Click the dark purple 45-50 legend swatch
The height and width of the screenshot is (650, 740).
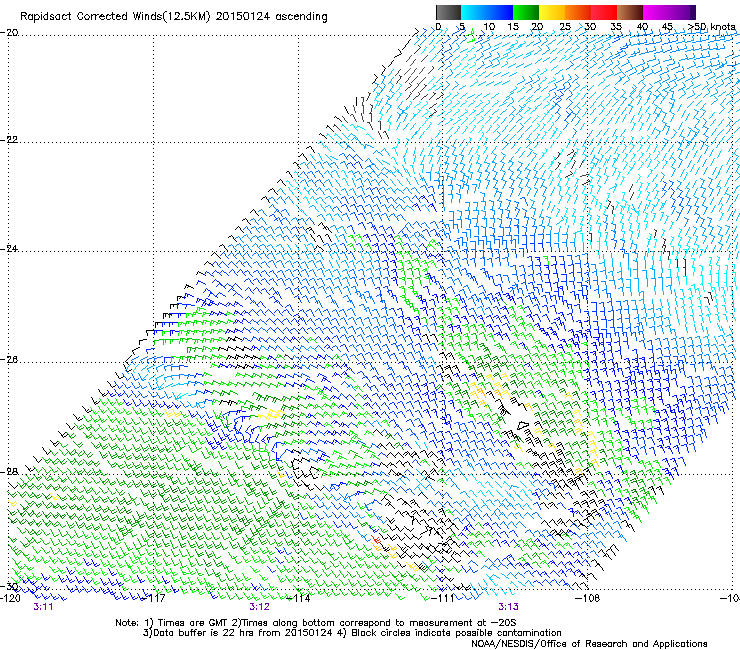pos(682,12)
